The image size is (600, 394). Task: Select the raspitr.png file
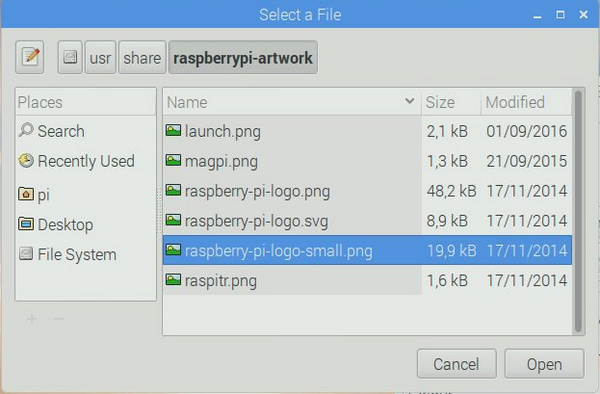click(367, 280)
